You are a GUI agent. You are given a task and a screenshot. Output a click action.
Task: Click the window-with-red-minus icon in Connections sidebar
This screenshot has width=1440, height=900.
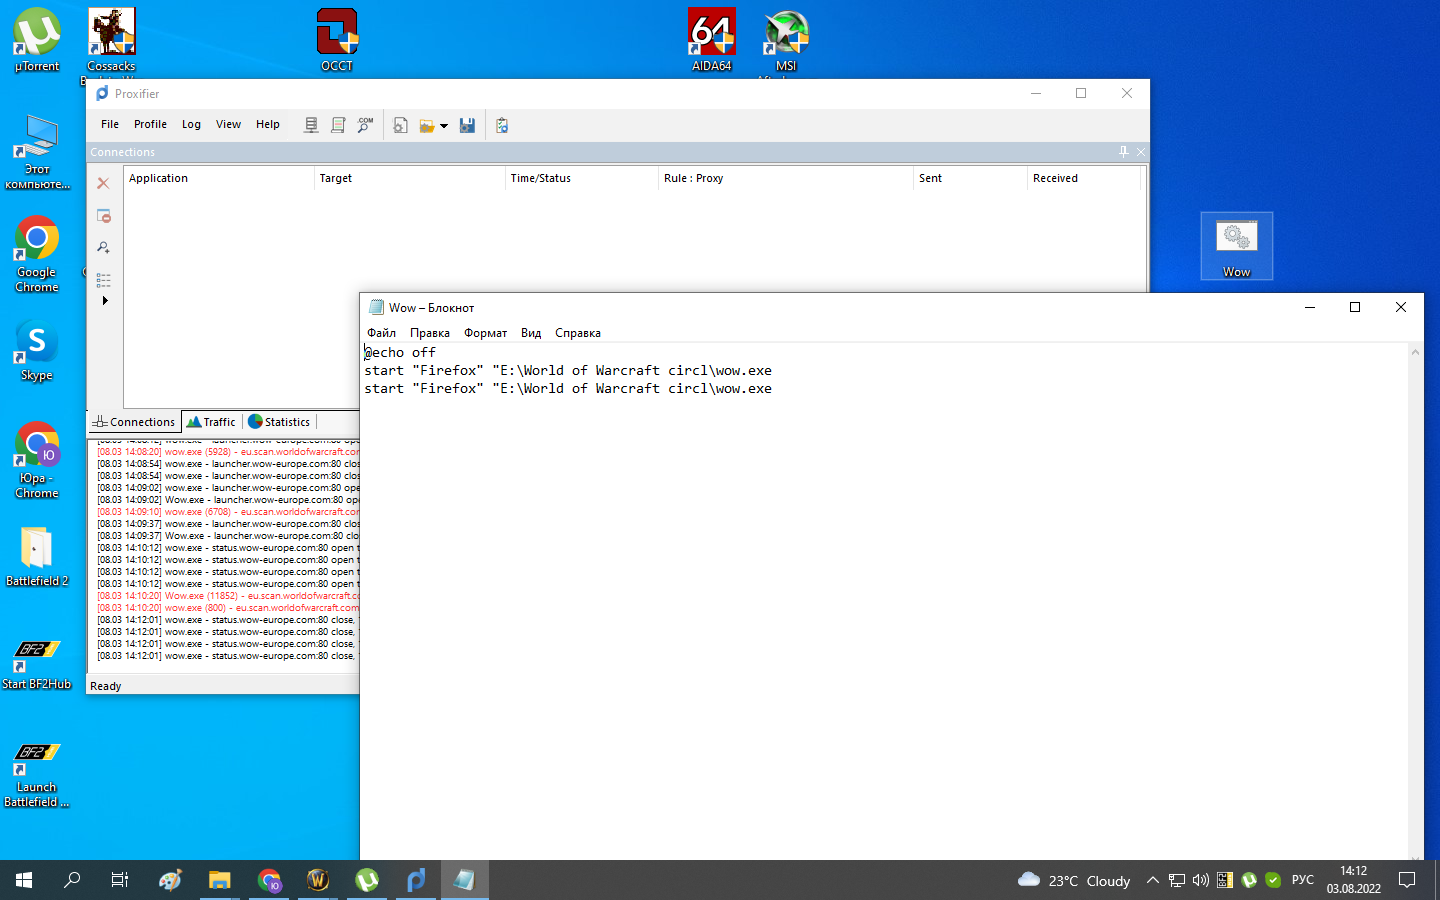click(103, 216)
